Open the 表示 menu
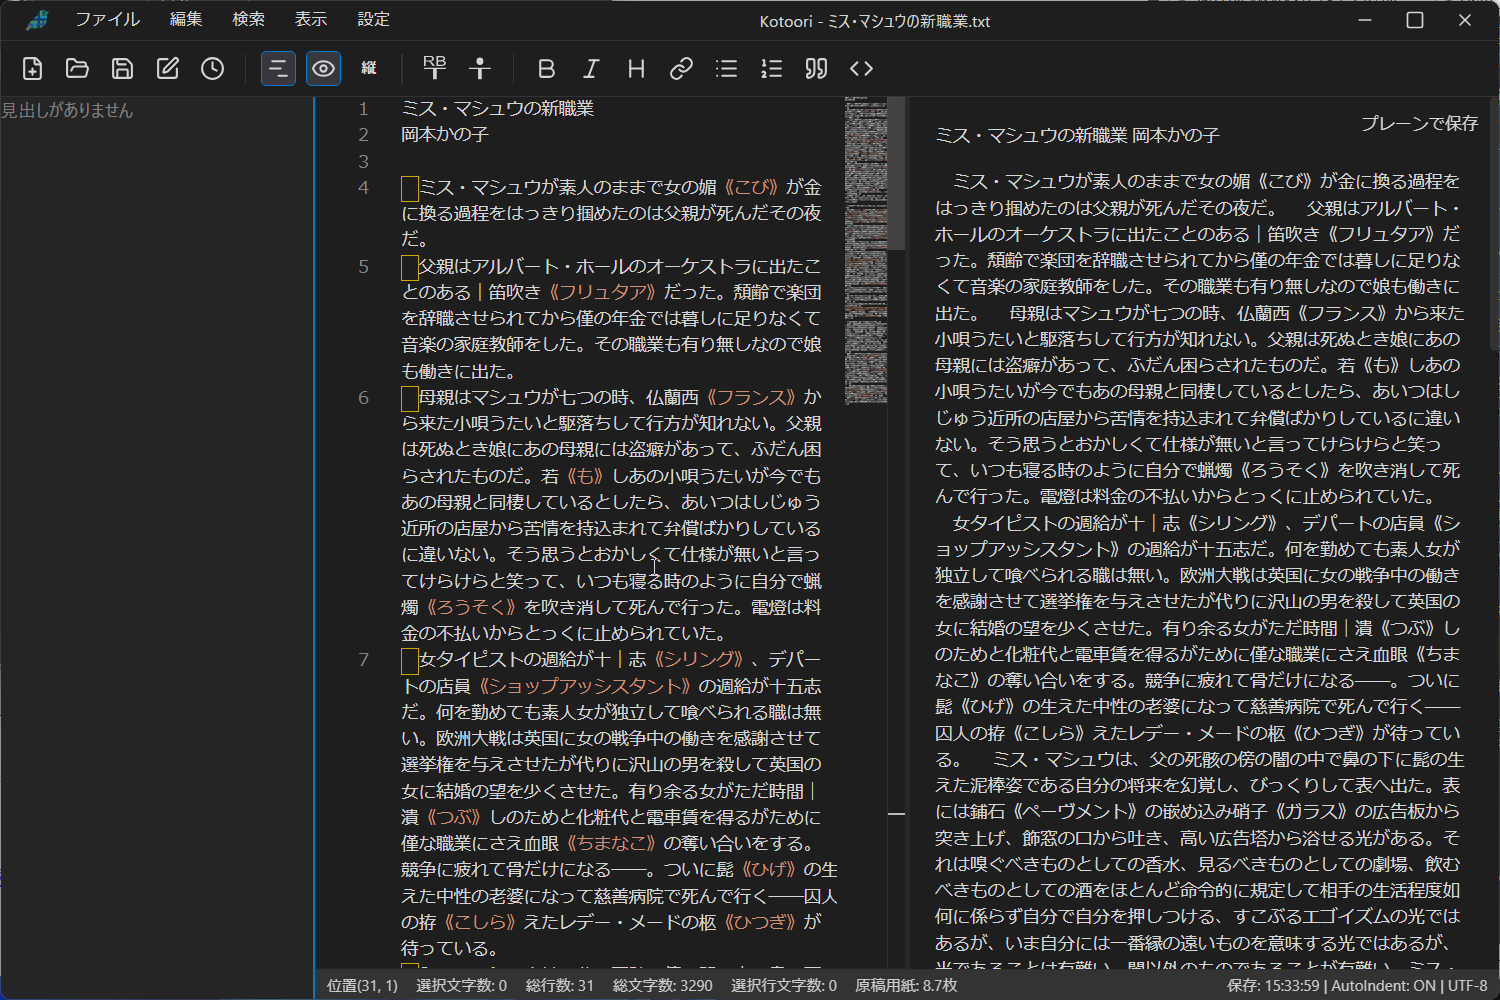 tap(311, 20)
